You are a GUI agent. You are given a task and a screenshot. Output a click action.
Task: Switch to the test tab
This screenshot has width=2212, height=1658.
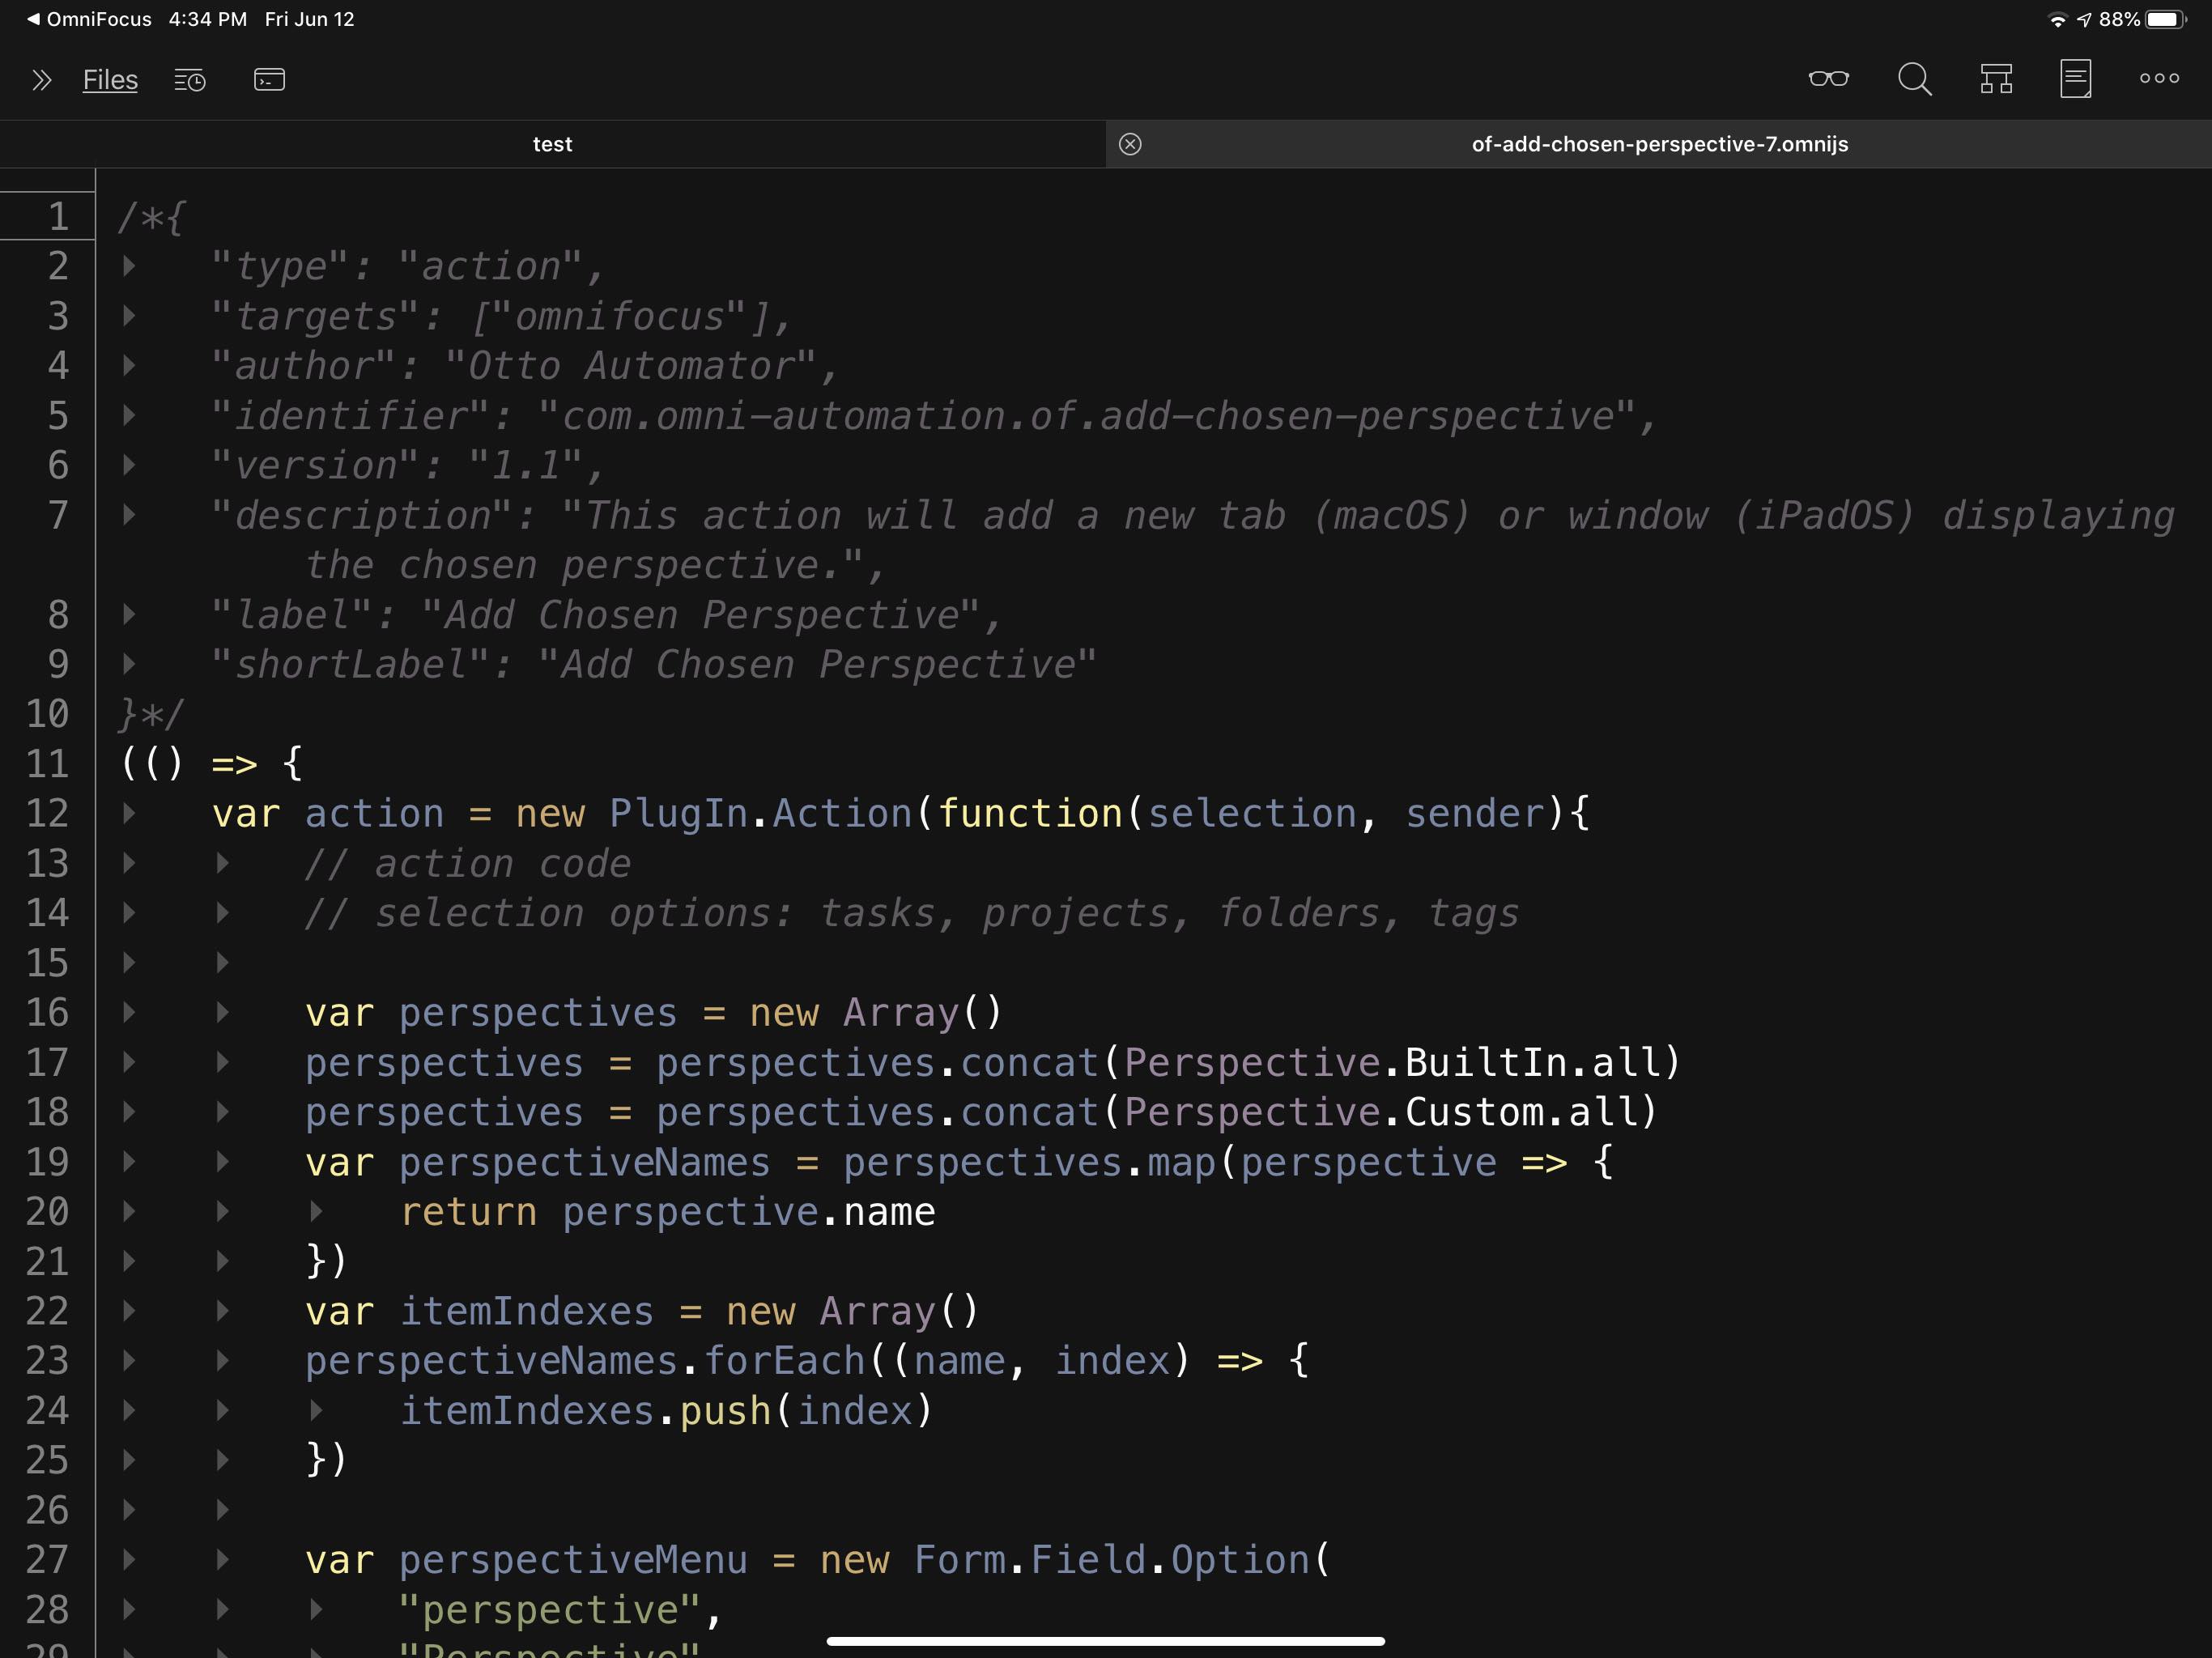tap(552, 144)
